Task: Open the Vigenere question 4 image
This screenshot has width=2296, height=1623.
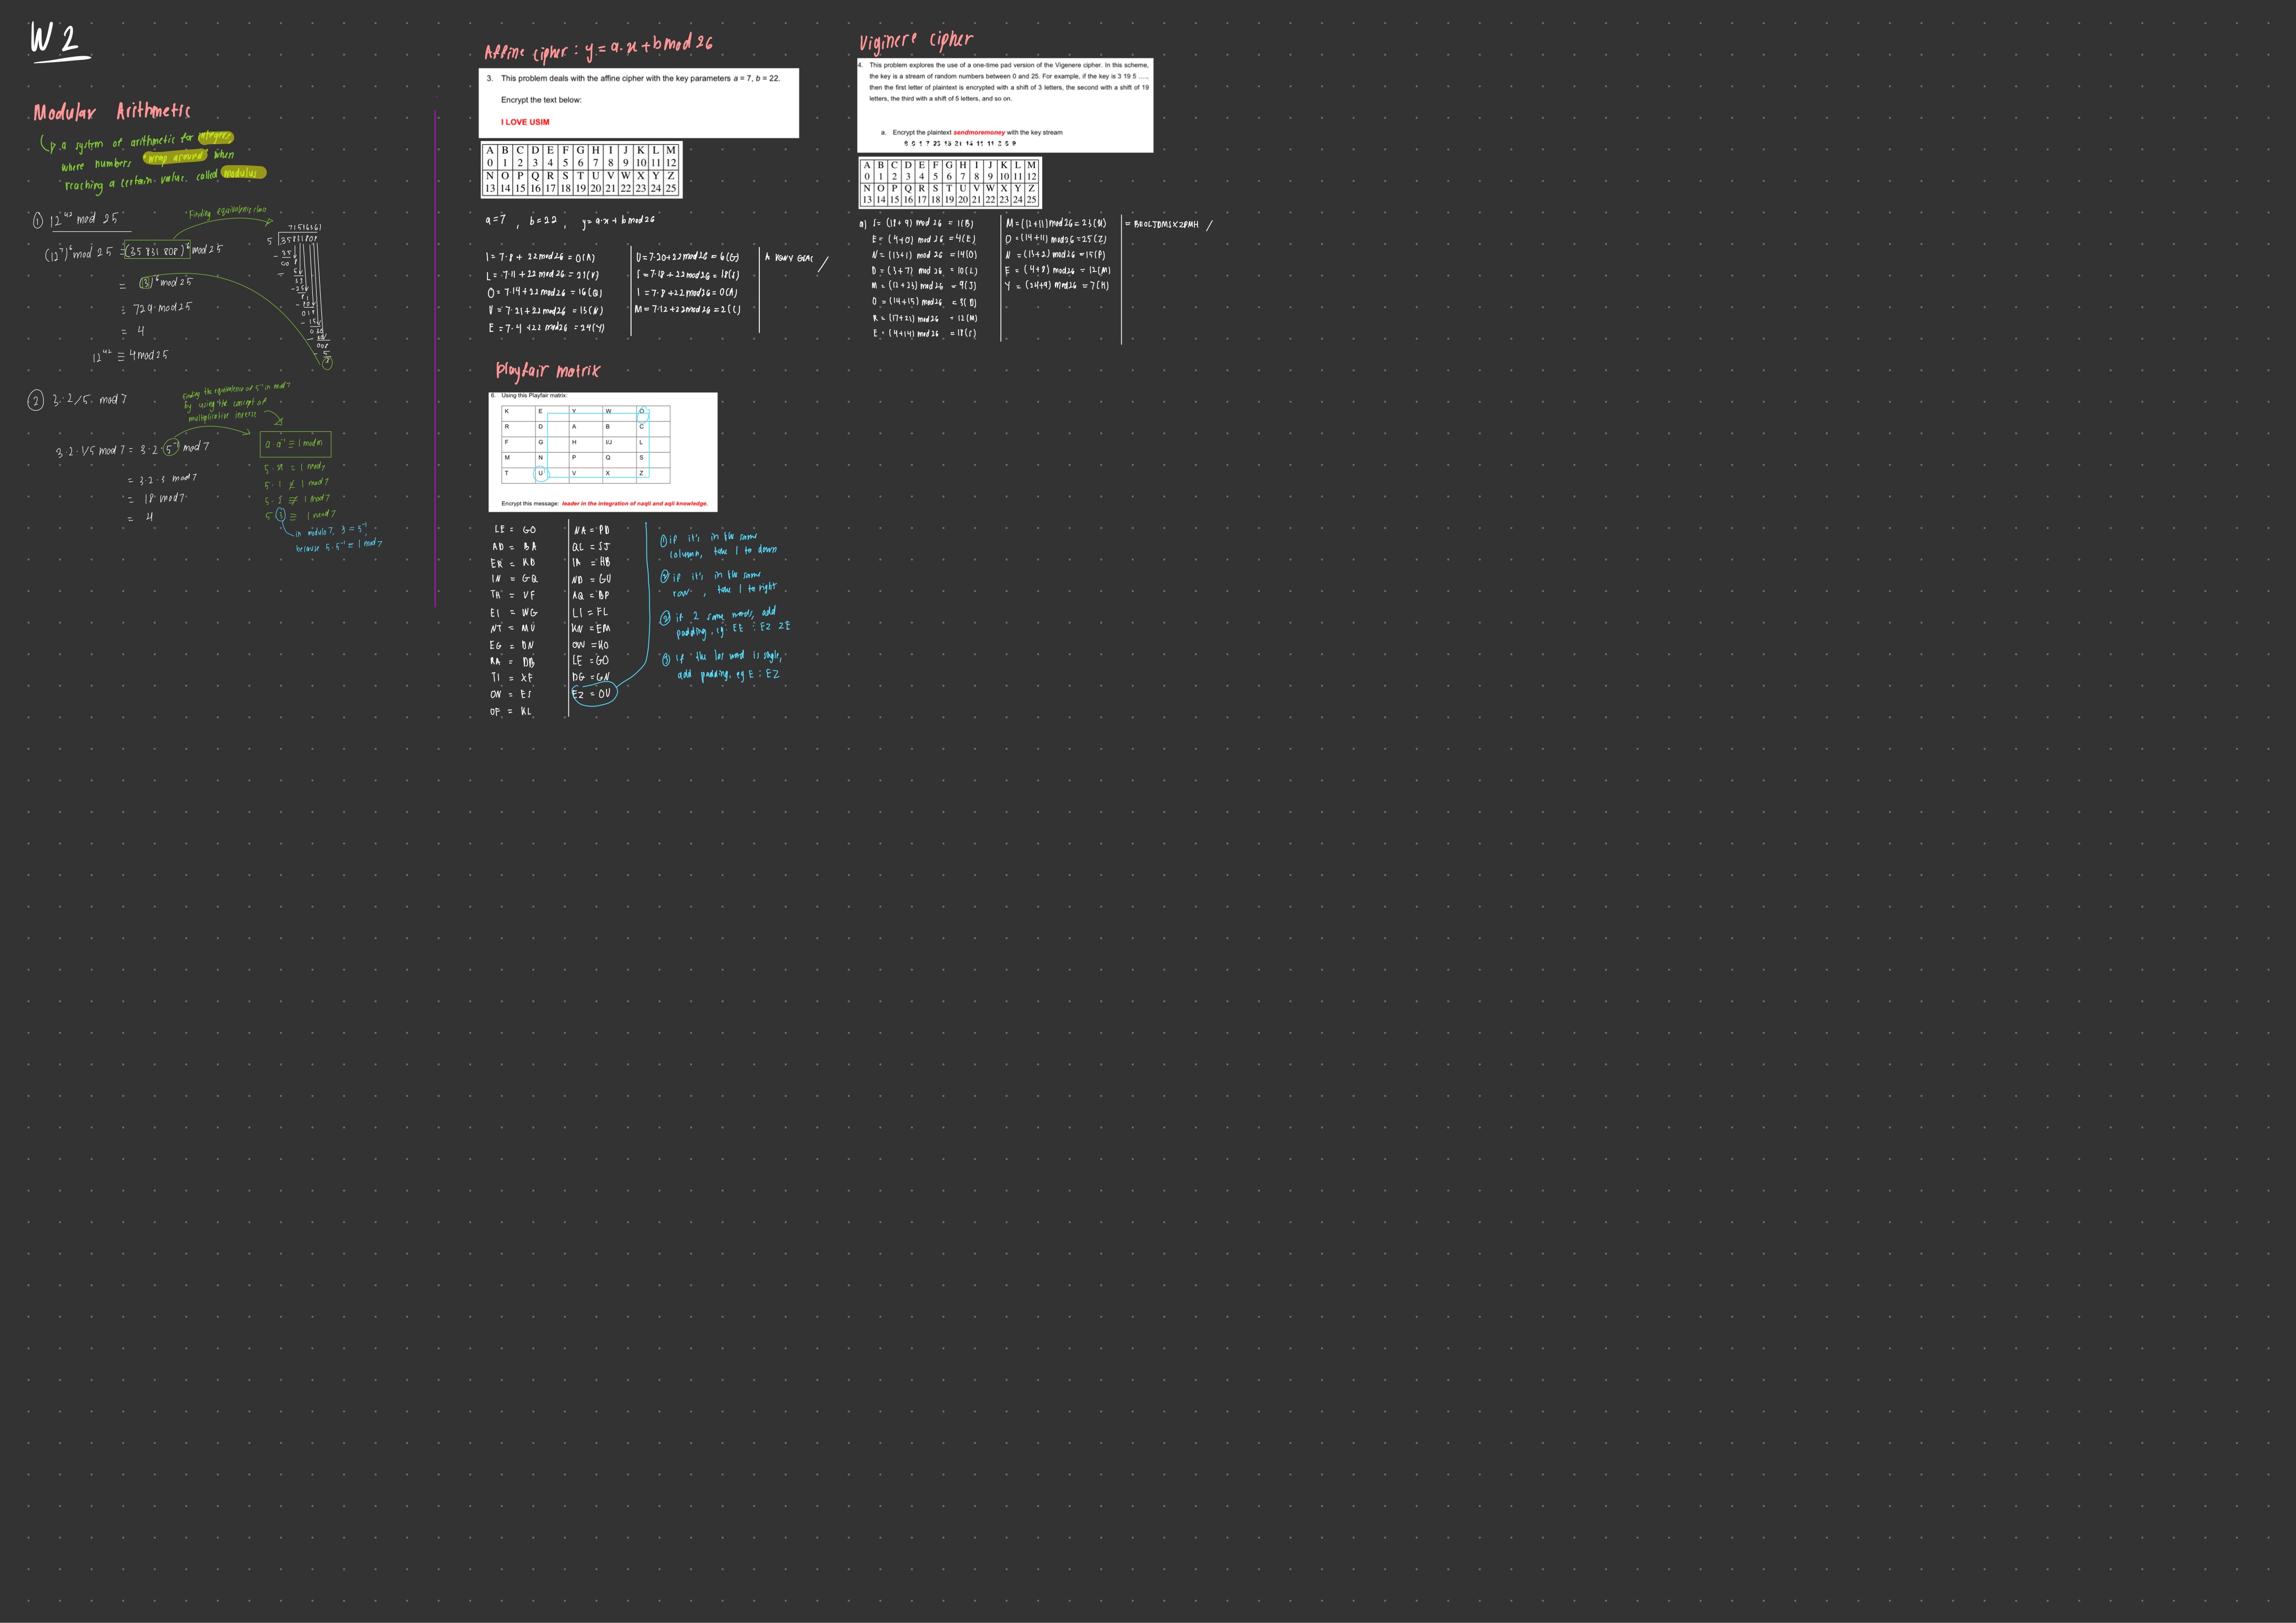Action: coord(1005,105)
